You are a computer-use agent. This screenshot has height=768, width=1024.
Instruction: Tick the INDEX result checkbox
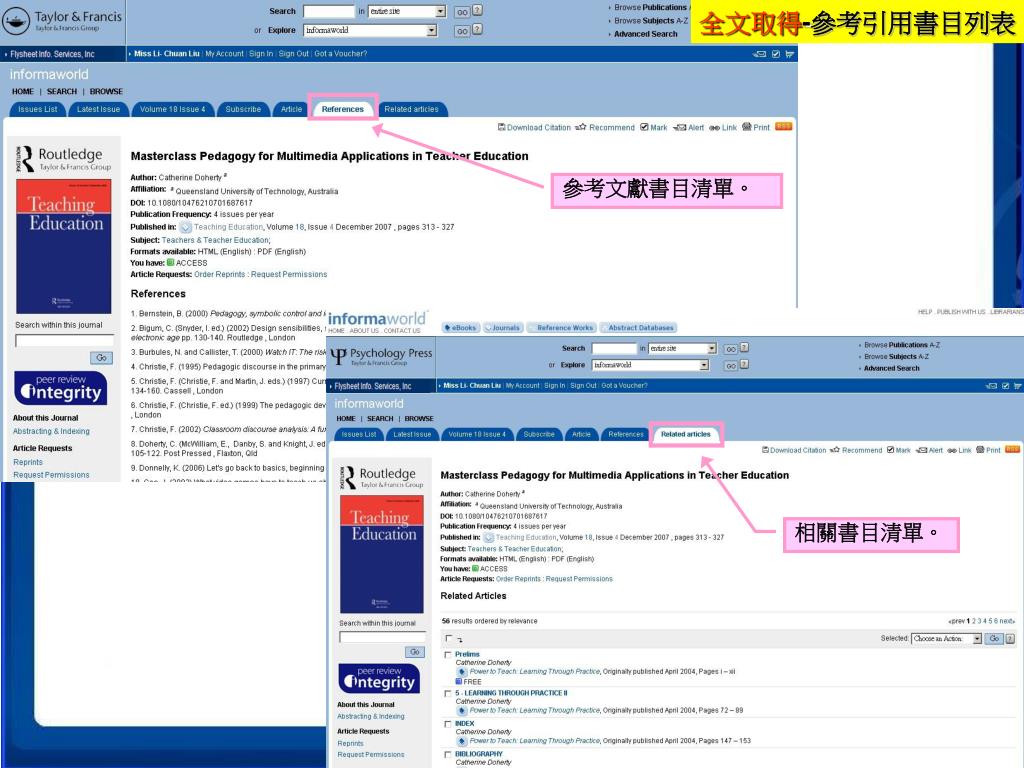pos(448,724)
